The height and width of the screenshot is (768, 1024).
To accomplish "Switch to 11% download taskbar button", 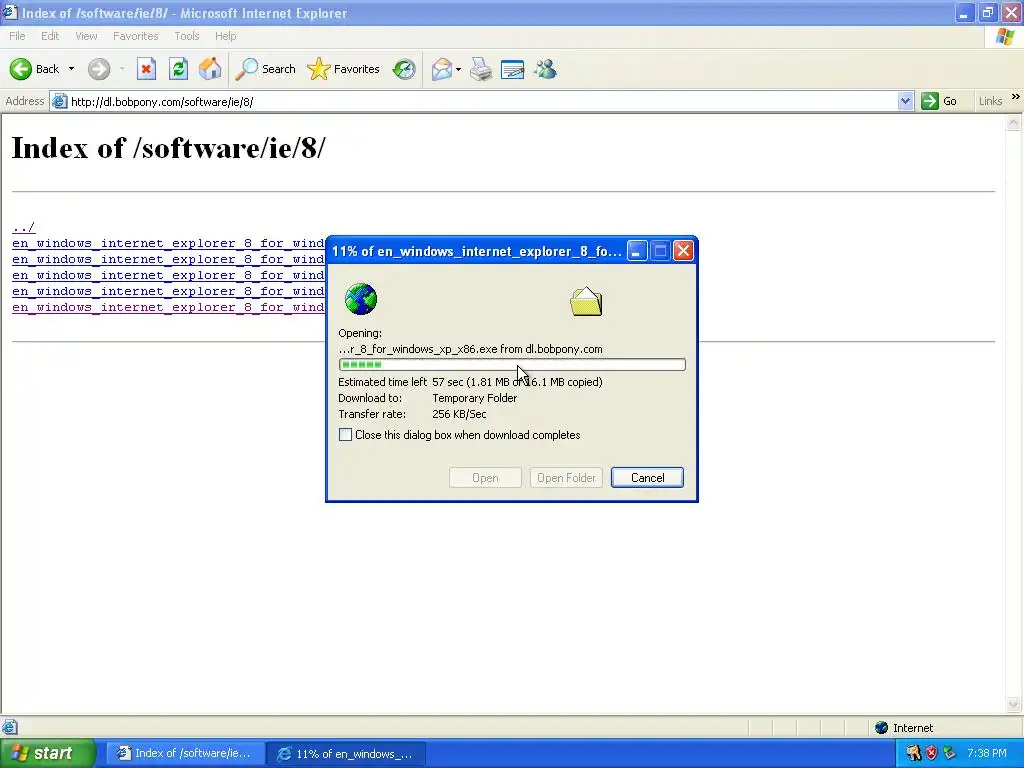I will (347, 753).
